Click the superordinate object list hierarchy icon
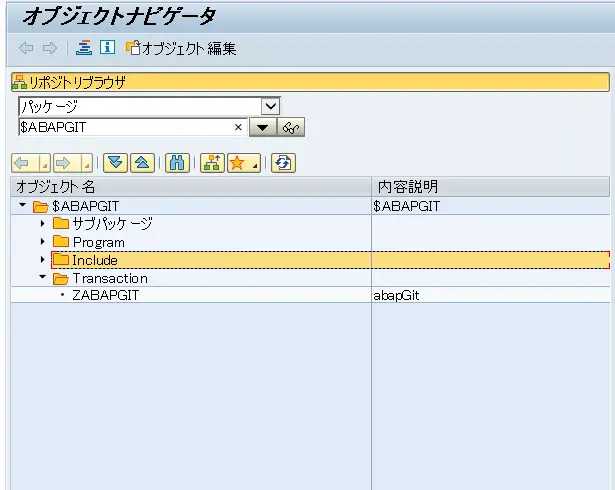 click(212, 163)
